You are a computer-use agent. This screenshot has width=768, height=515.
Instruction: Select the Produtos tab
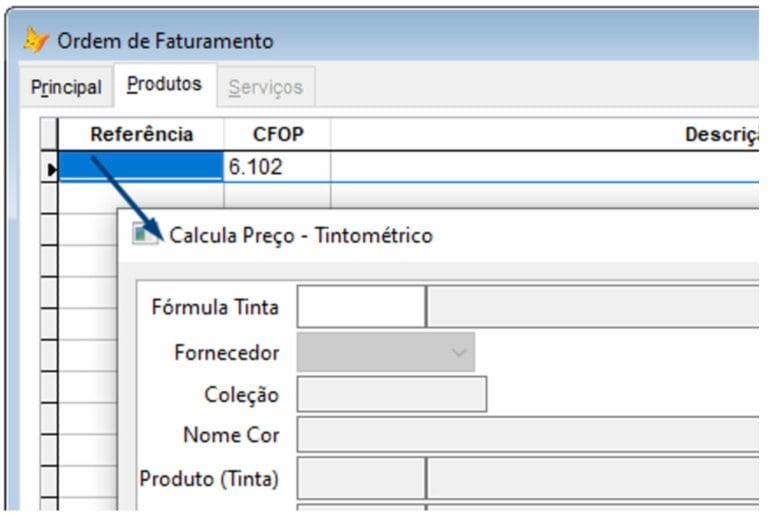(165, 84)
